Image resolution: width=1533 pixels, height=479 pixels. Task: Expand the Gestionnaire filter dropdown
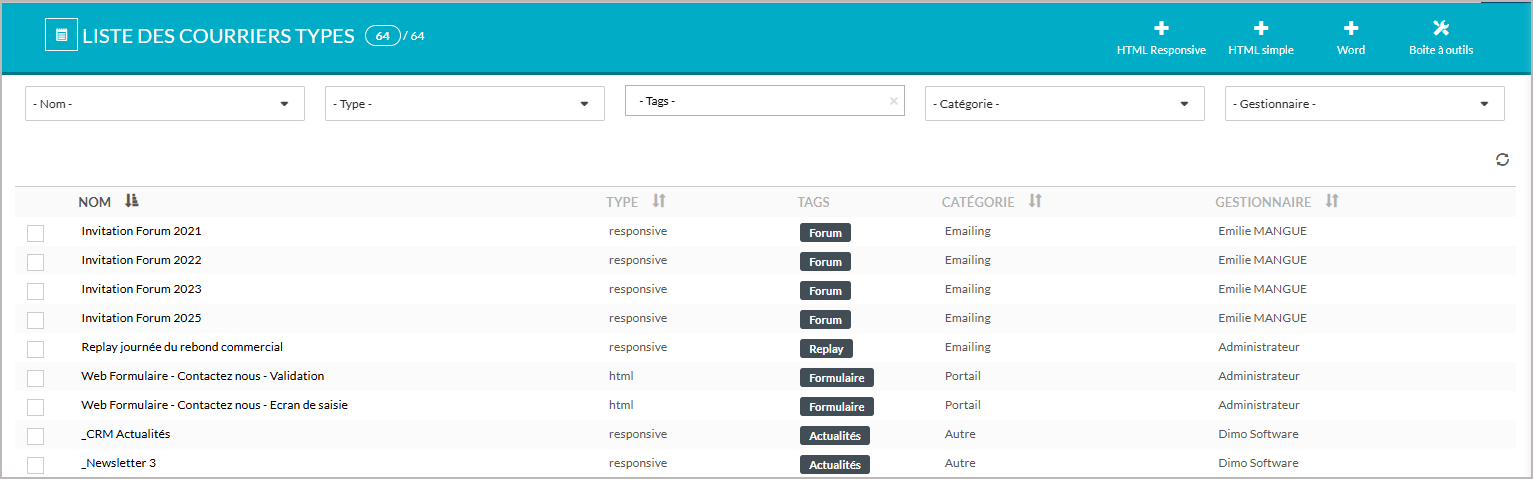pos(1484,104)
